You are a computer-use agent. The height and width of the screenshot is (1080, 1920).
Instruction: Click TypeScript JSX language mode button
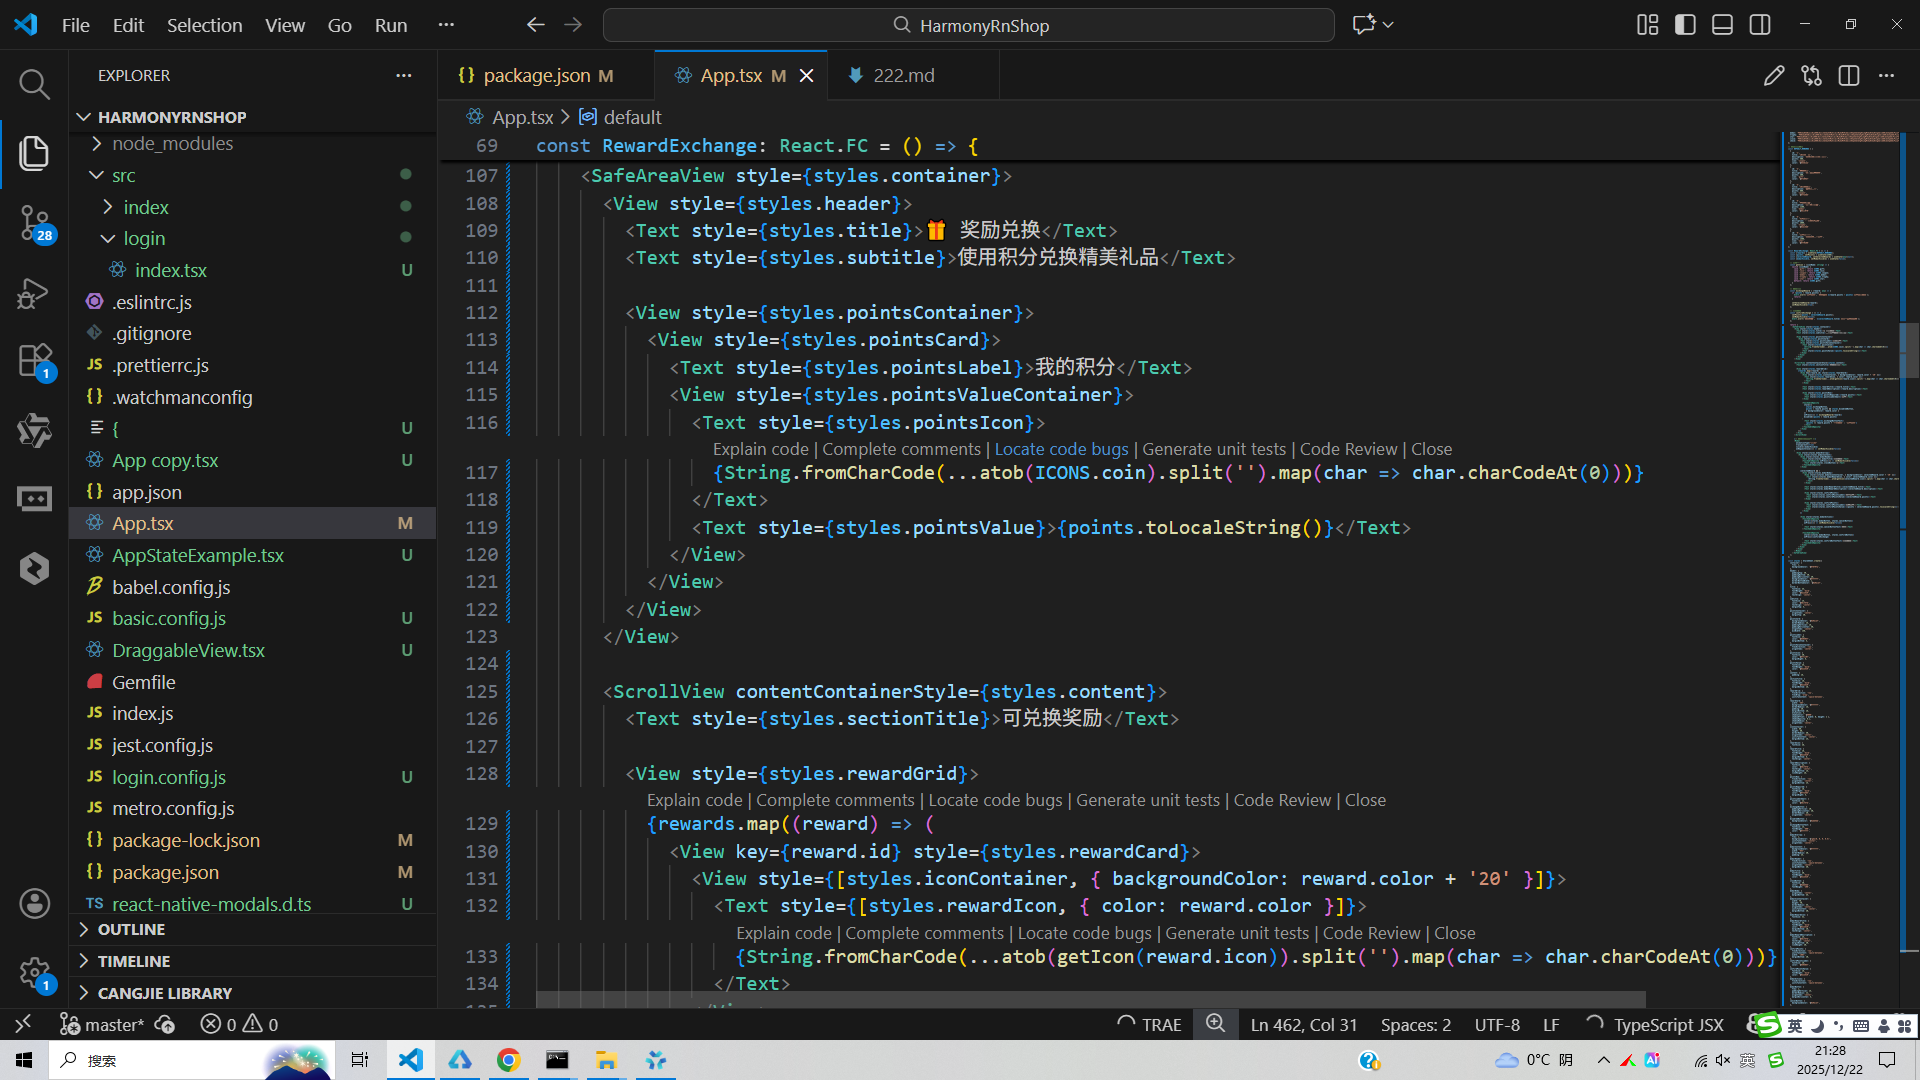[x=1668, y=1024]
